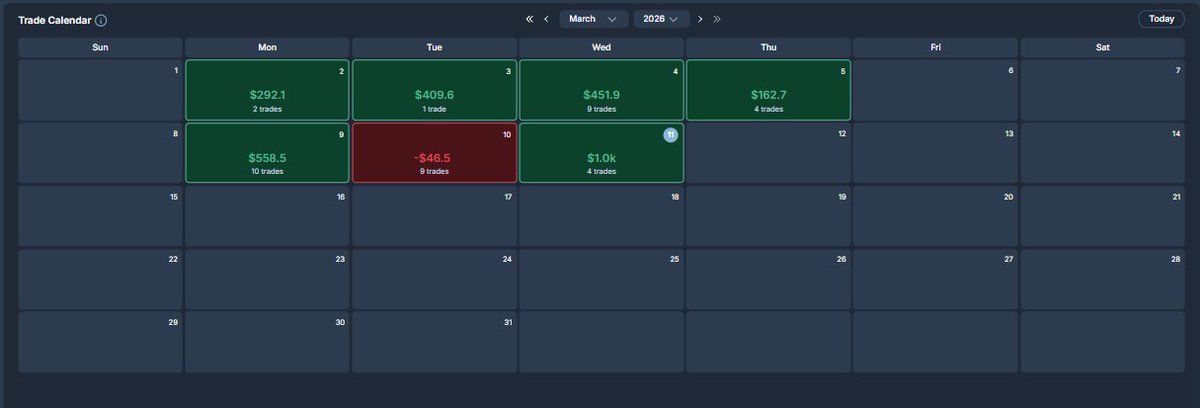Click the '10 trades' label on March 9

pyautogui.click(x=267, y=171)
